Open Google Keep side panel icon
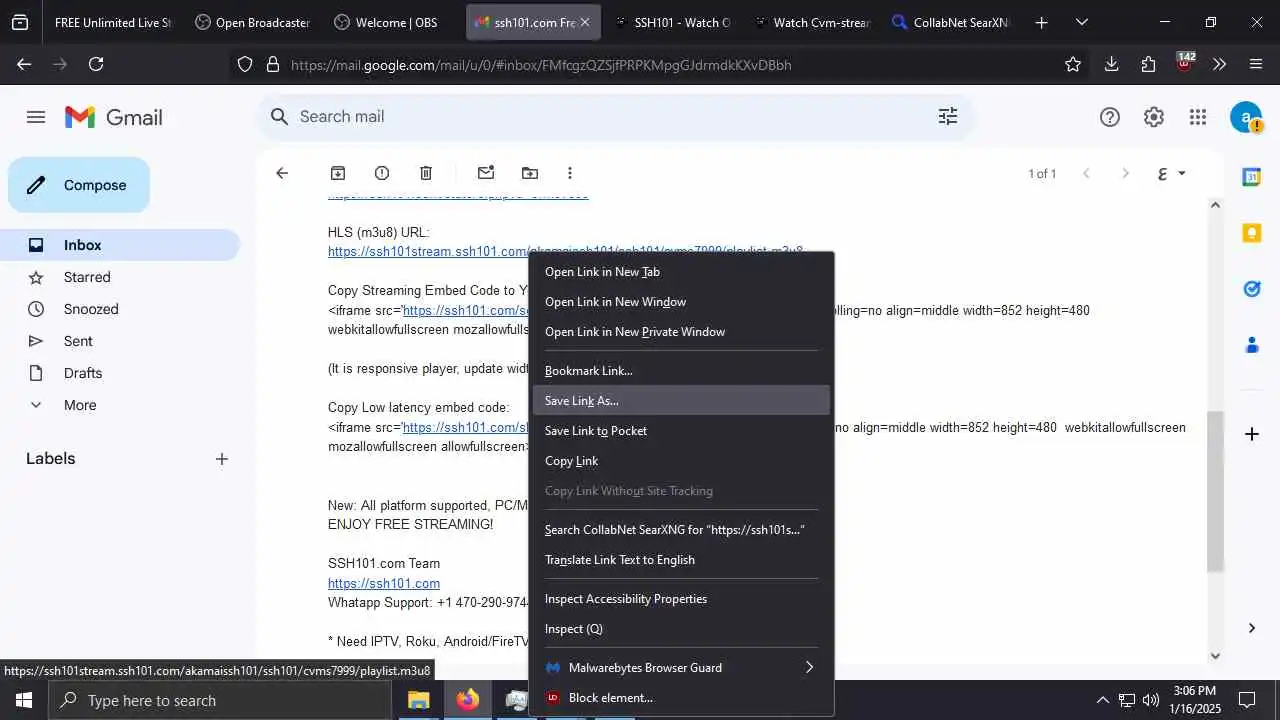The image size is (1280, 720). tap(1251, 233)
